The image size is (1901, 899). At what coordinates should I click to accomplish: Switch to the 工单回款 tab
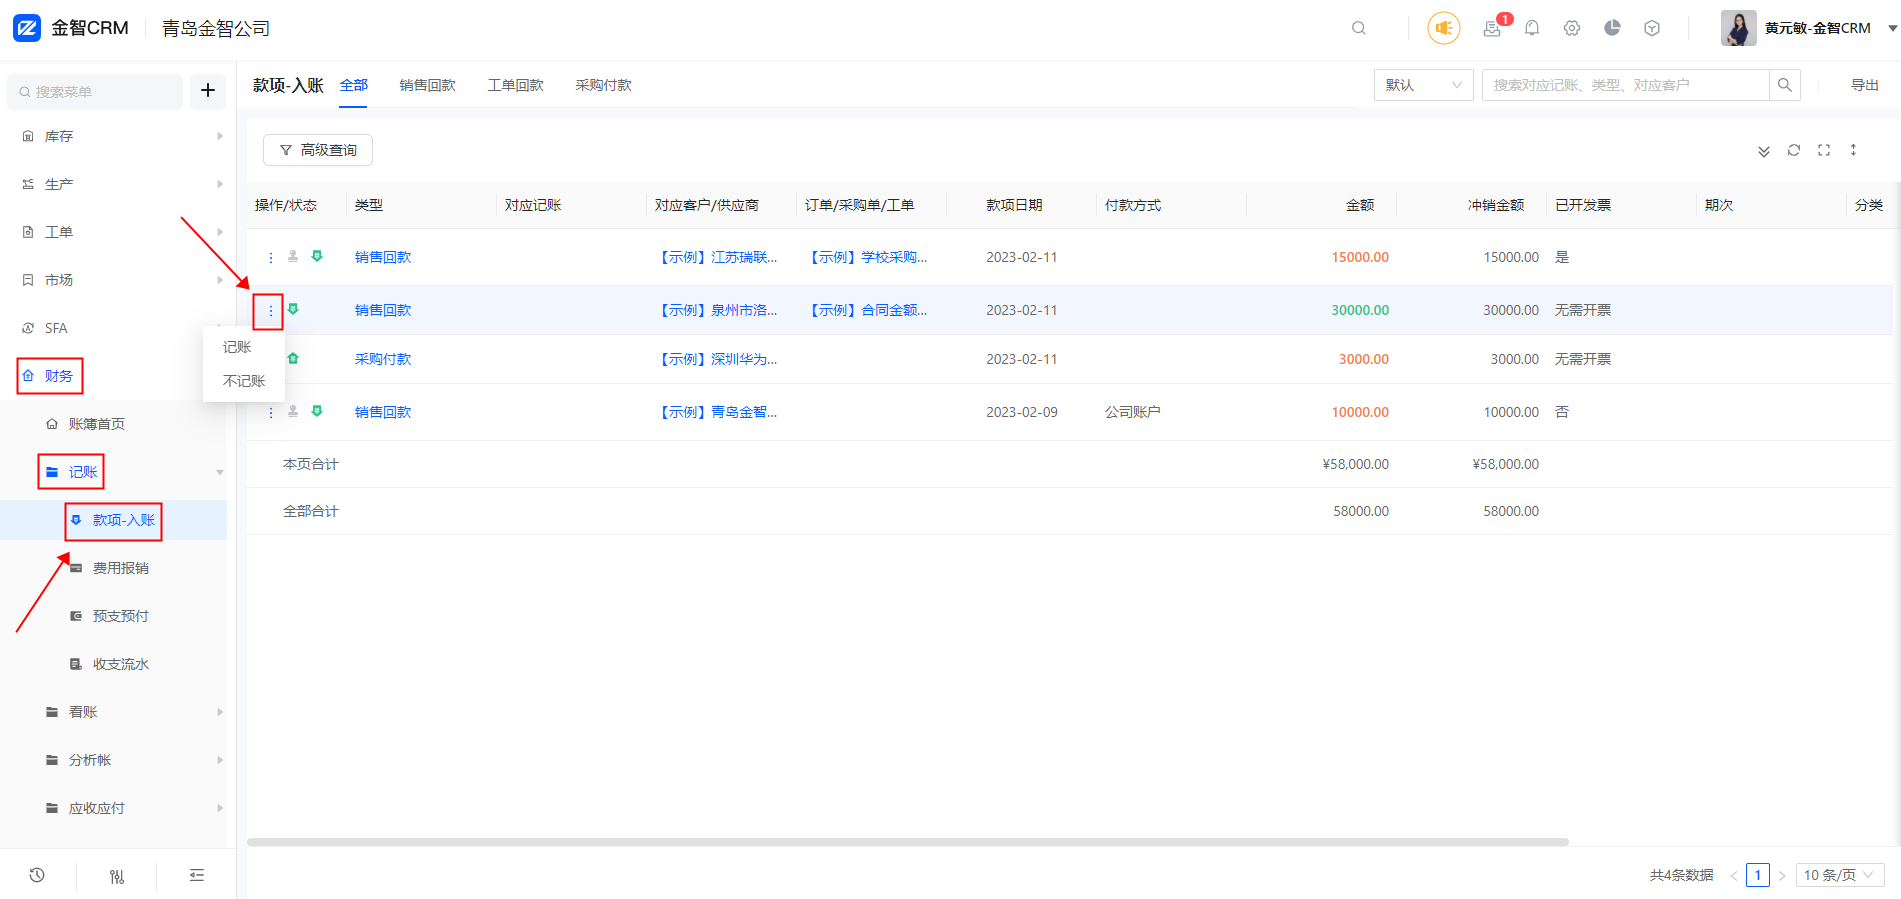(515, 85)
